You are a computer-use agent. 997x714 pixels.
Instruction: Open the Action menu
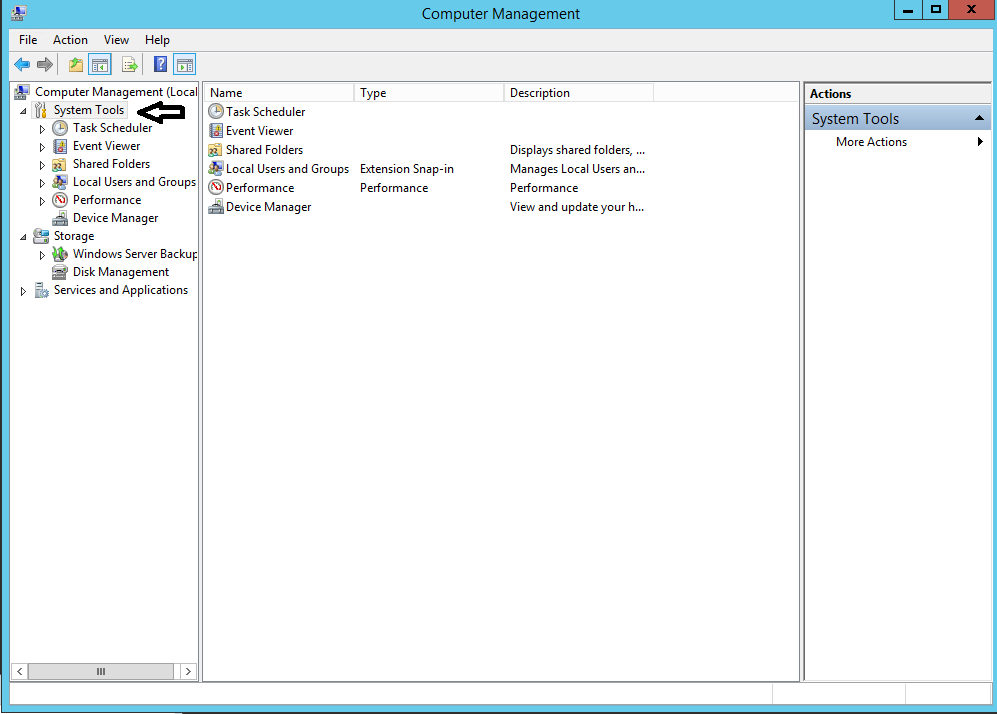coord(70,40)
